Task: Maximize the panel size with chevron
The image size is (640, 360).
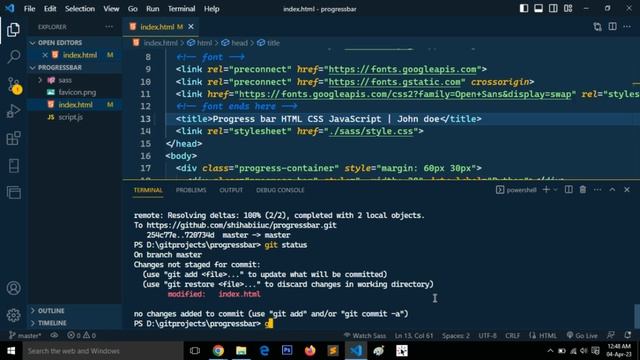Action: point(612,190)
